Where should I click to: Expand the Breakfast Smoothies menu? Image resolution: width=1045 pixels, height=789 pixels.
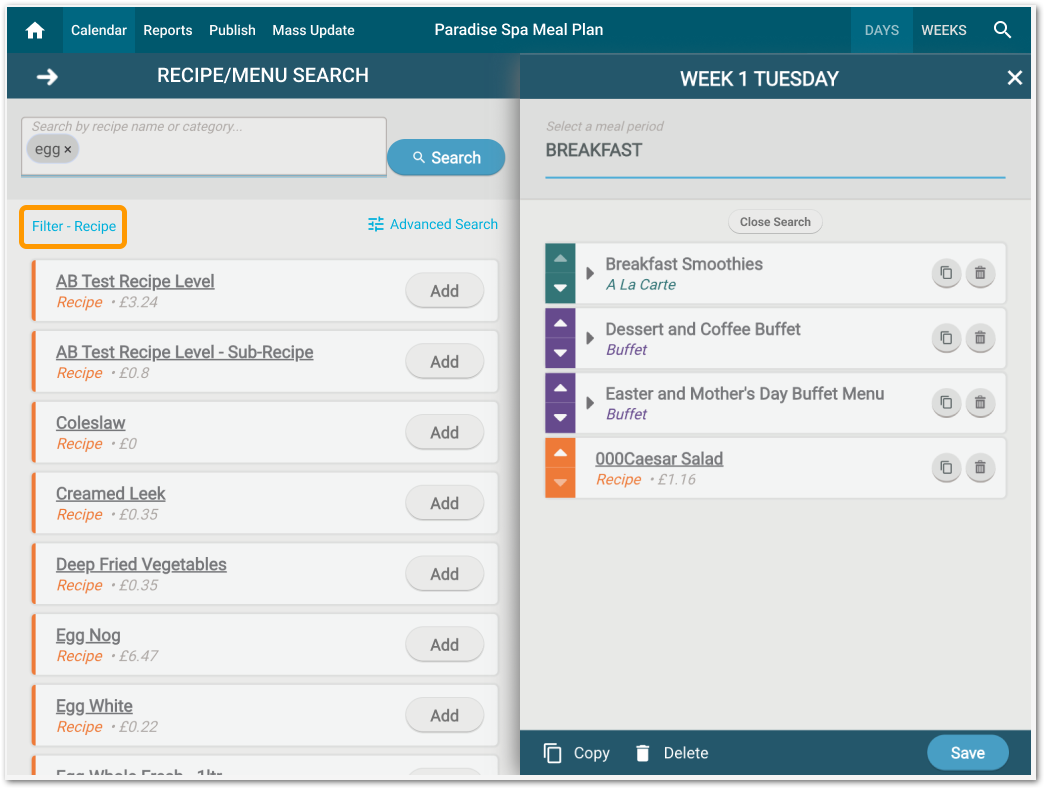pos(590,273)
